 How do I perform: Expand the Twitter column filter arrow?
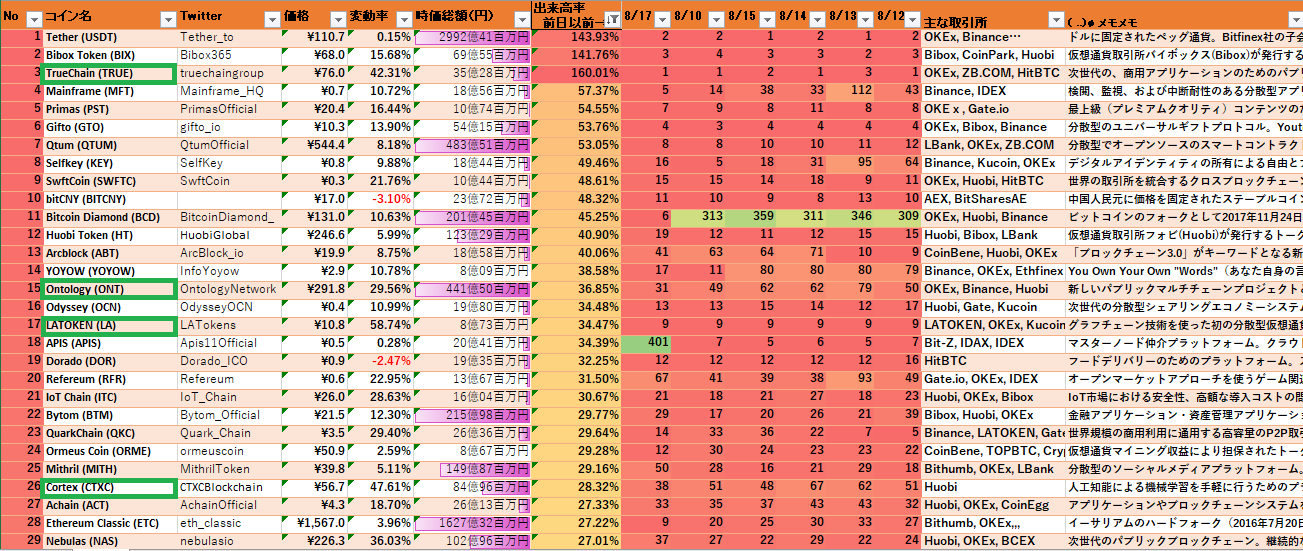pyautogui.click(x=271, y=19)
